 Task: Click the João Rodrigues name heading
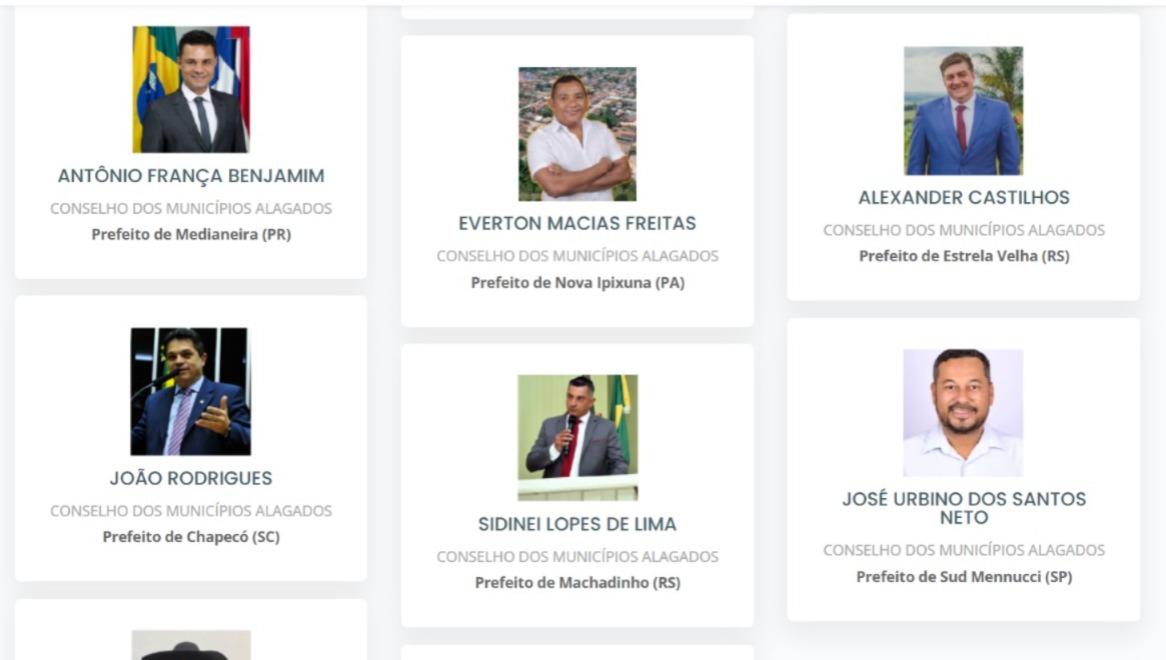click(x=191, y=478)
